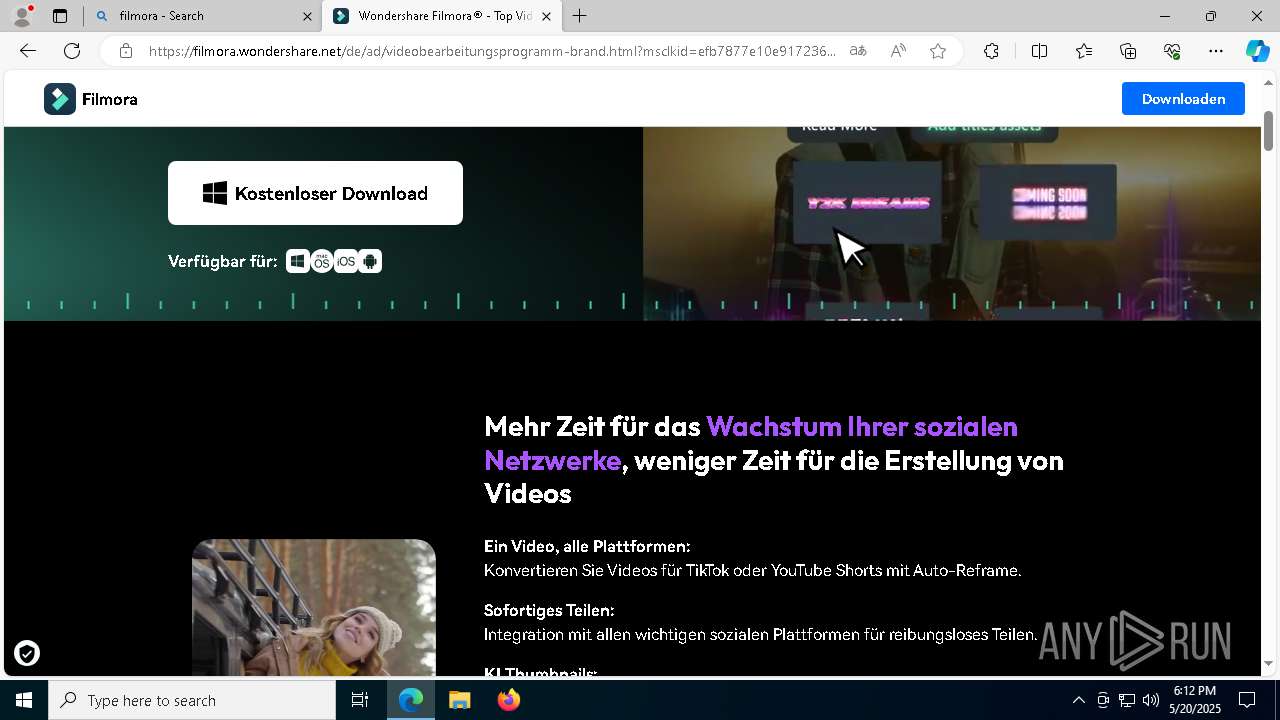Open volume control in system tray
The image size is (1280, 720).
tap(1150, 700)
